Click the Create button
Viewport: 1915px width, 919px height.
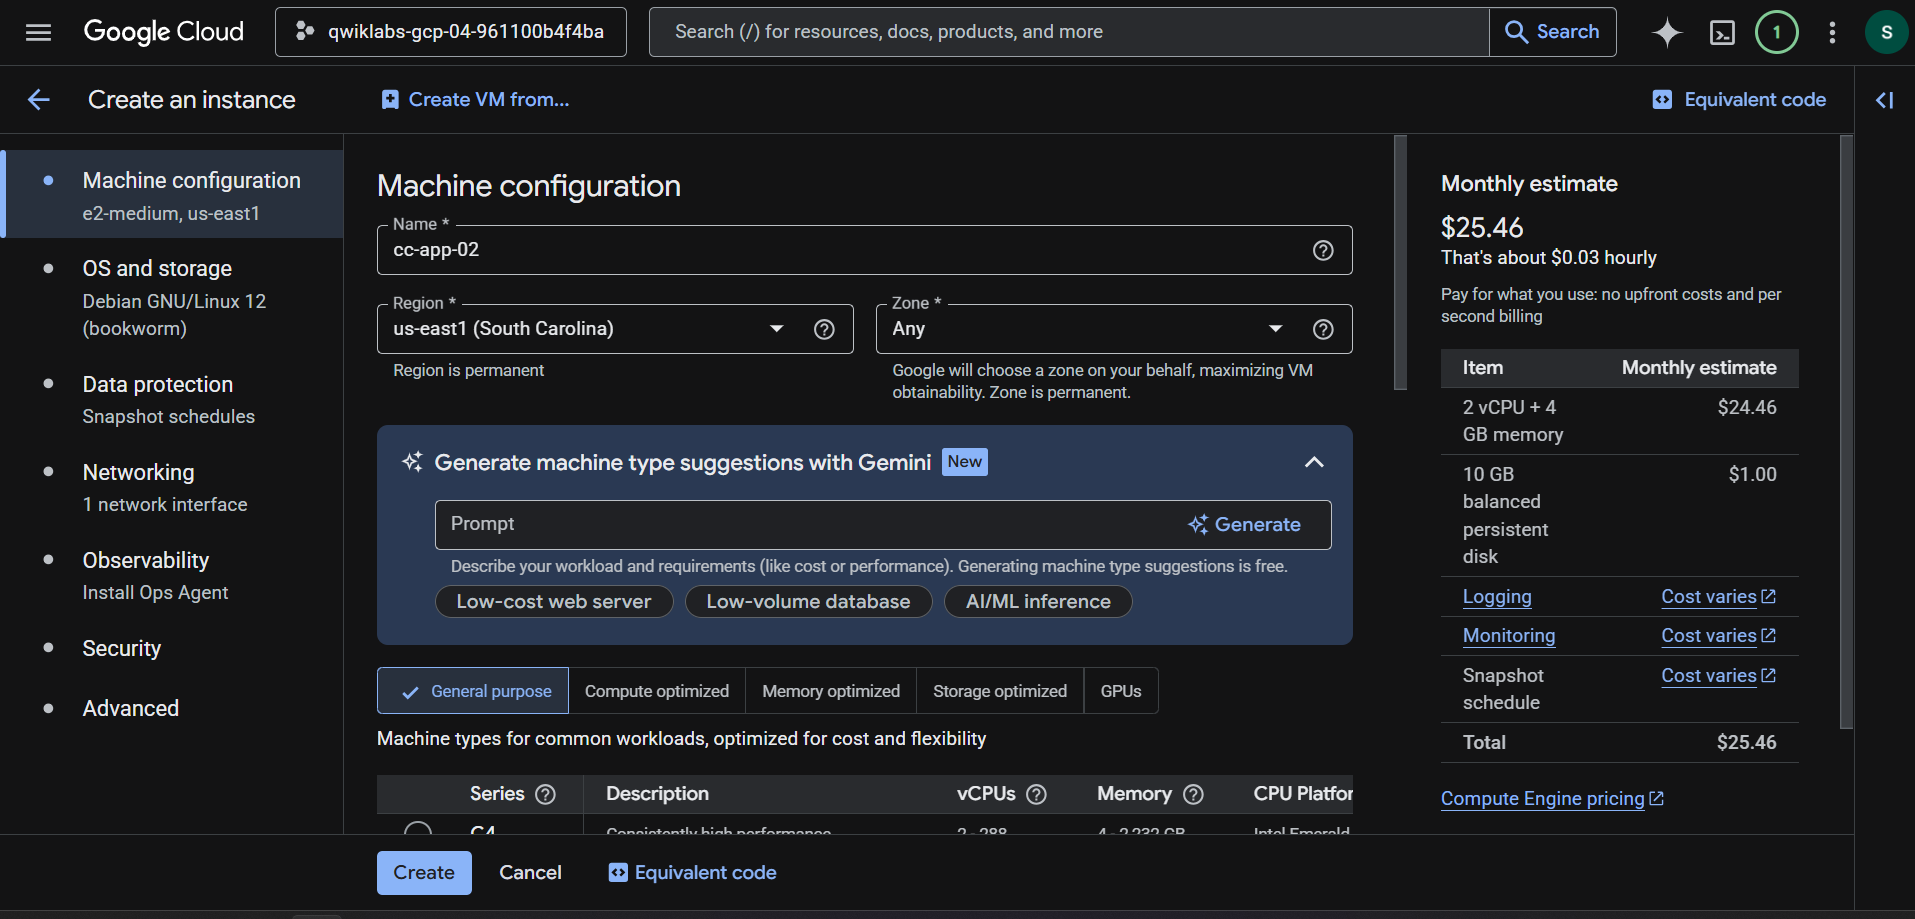pos(424,873)
